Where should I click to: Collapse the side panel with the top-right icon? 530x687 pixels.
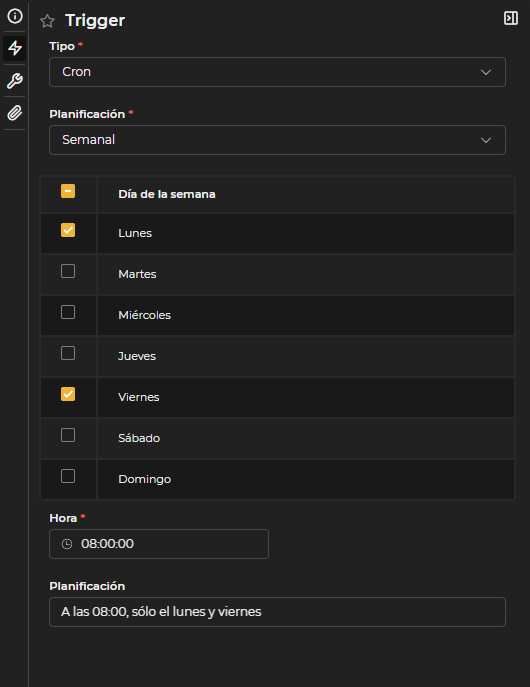coord(511,18)
